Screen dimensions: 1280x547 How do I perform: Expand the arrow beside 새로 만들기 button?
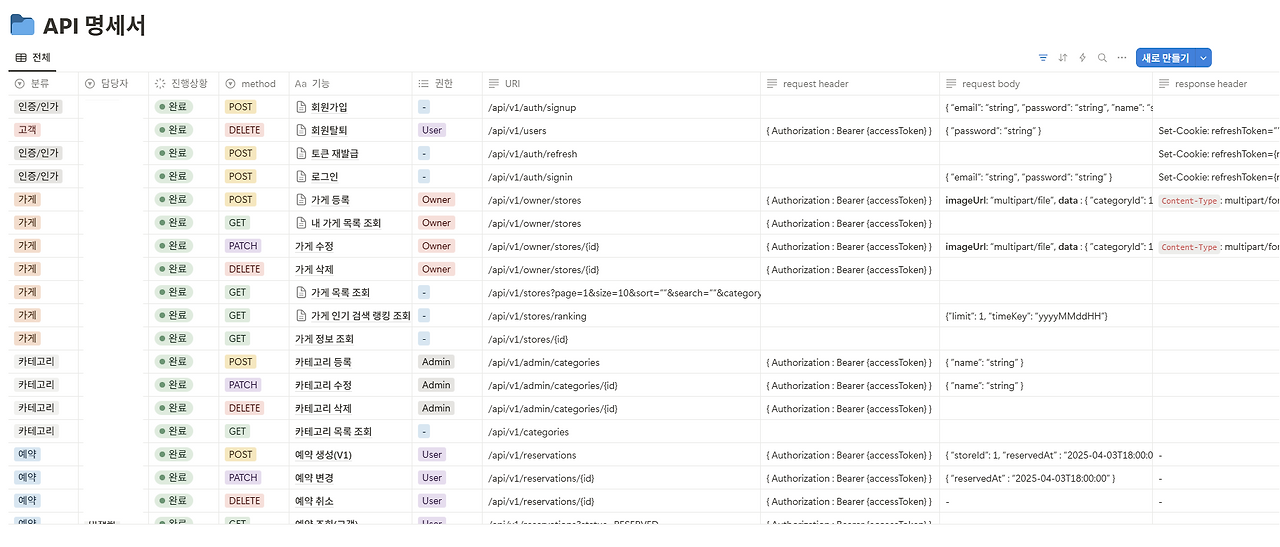(1204, 58)
